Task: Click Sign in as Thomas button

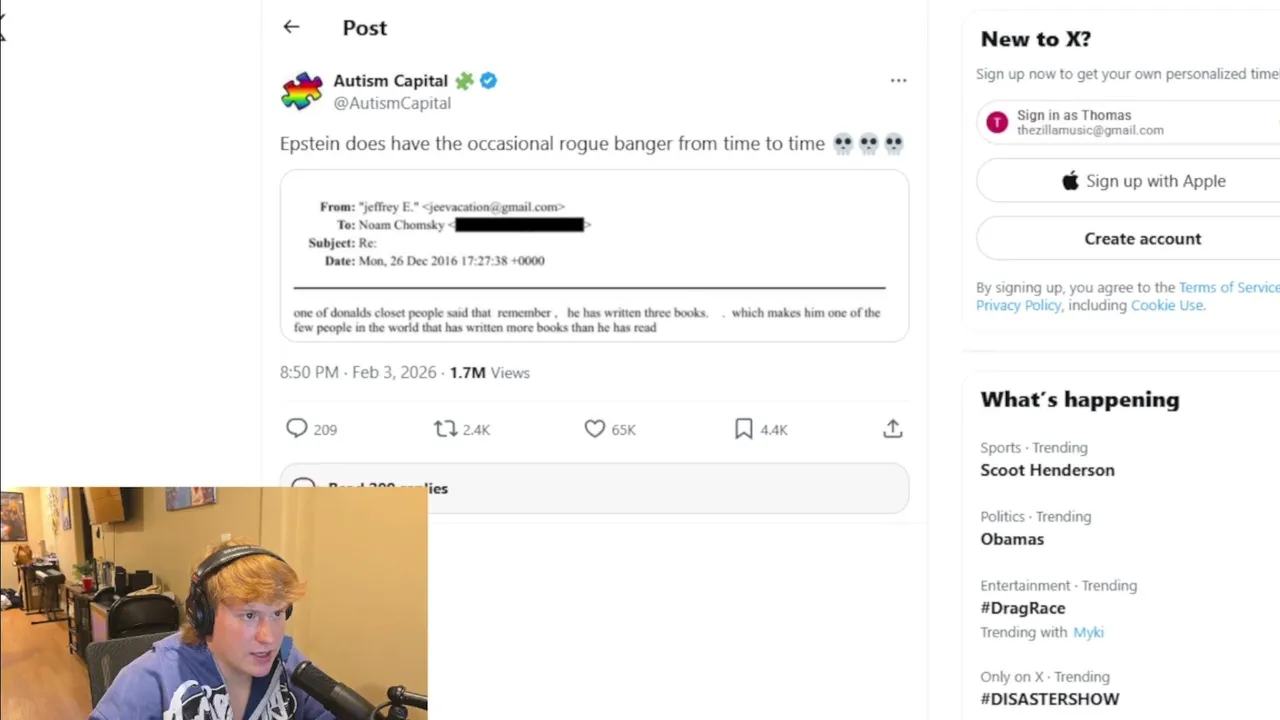Action: pyautogui.click(x=1128, y=122)
